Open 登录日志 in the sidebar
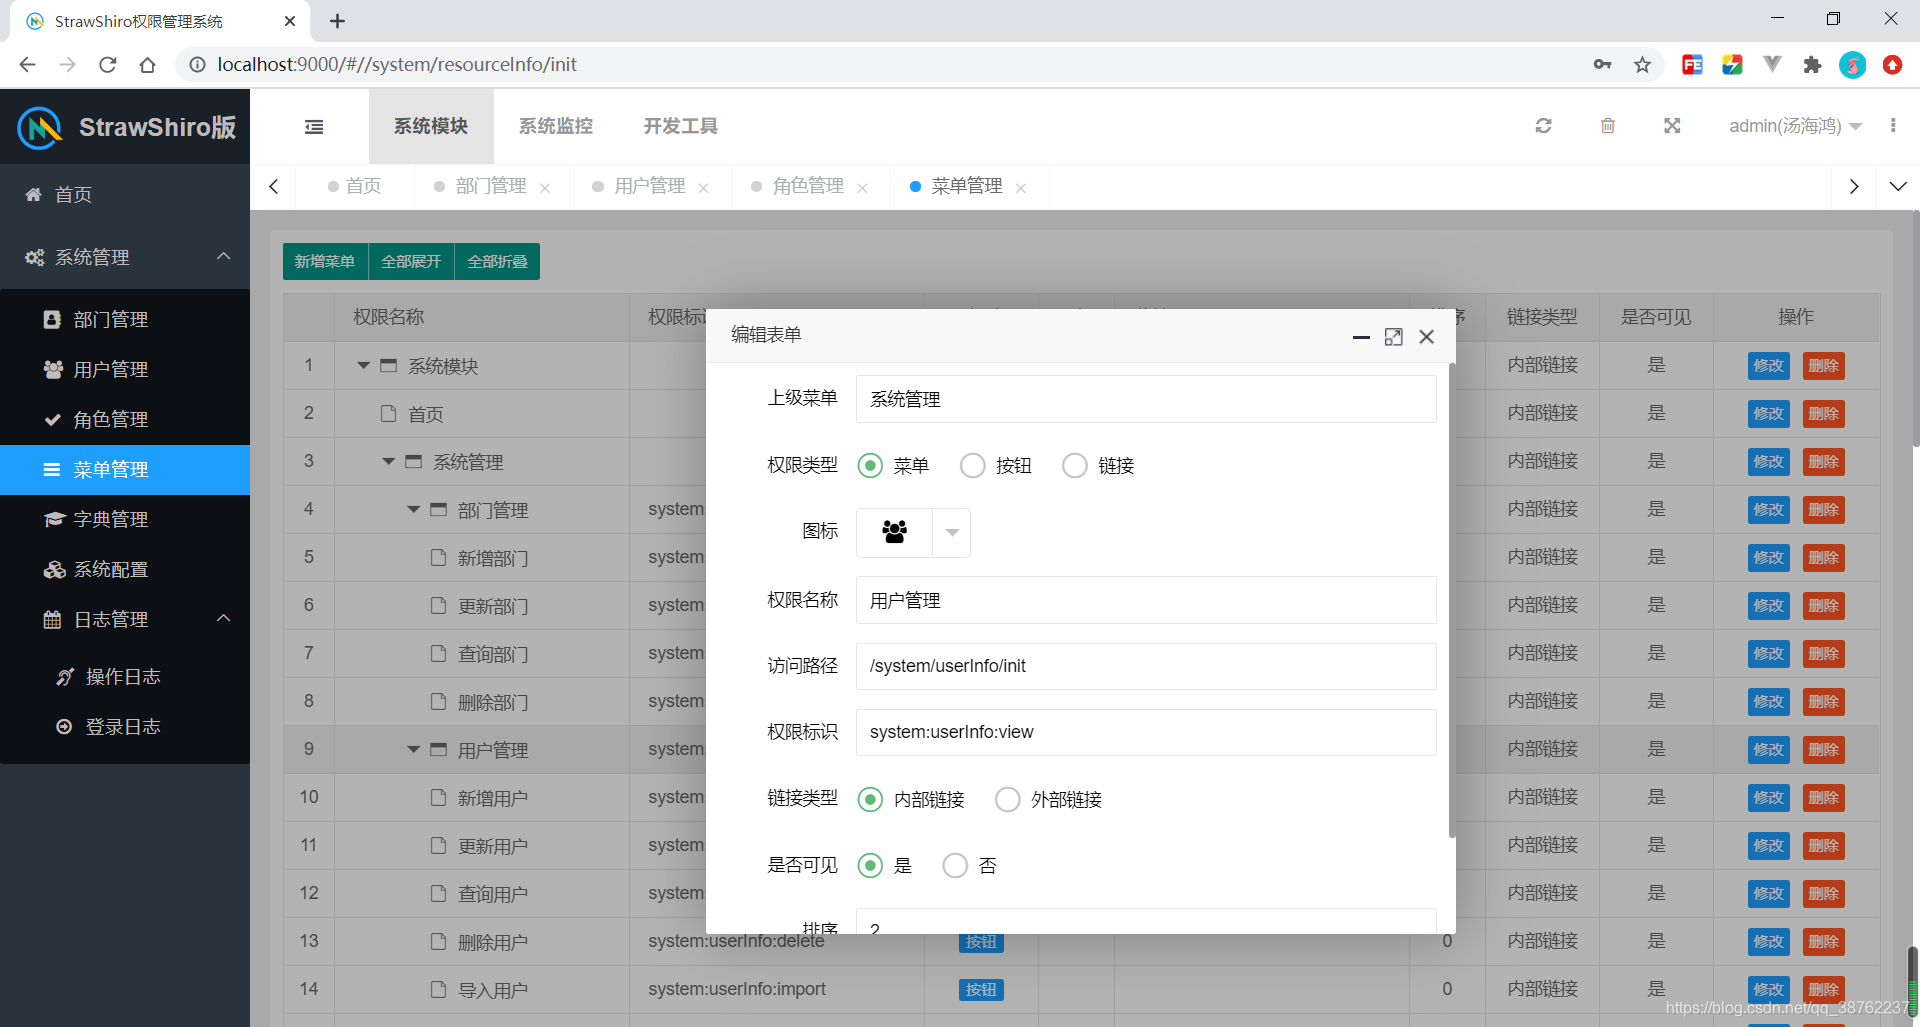 click(x=125, y=727)
